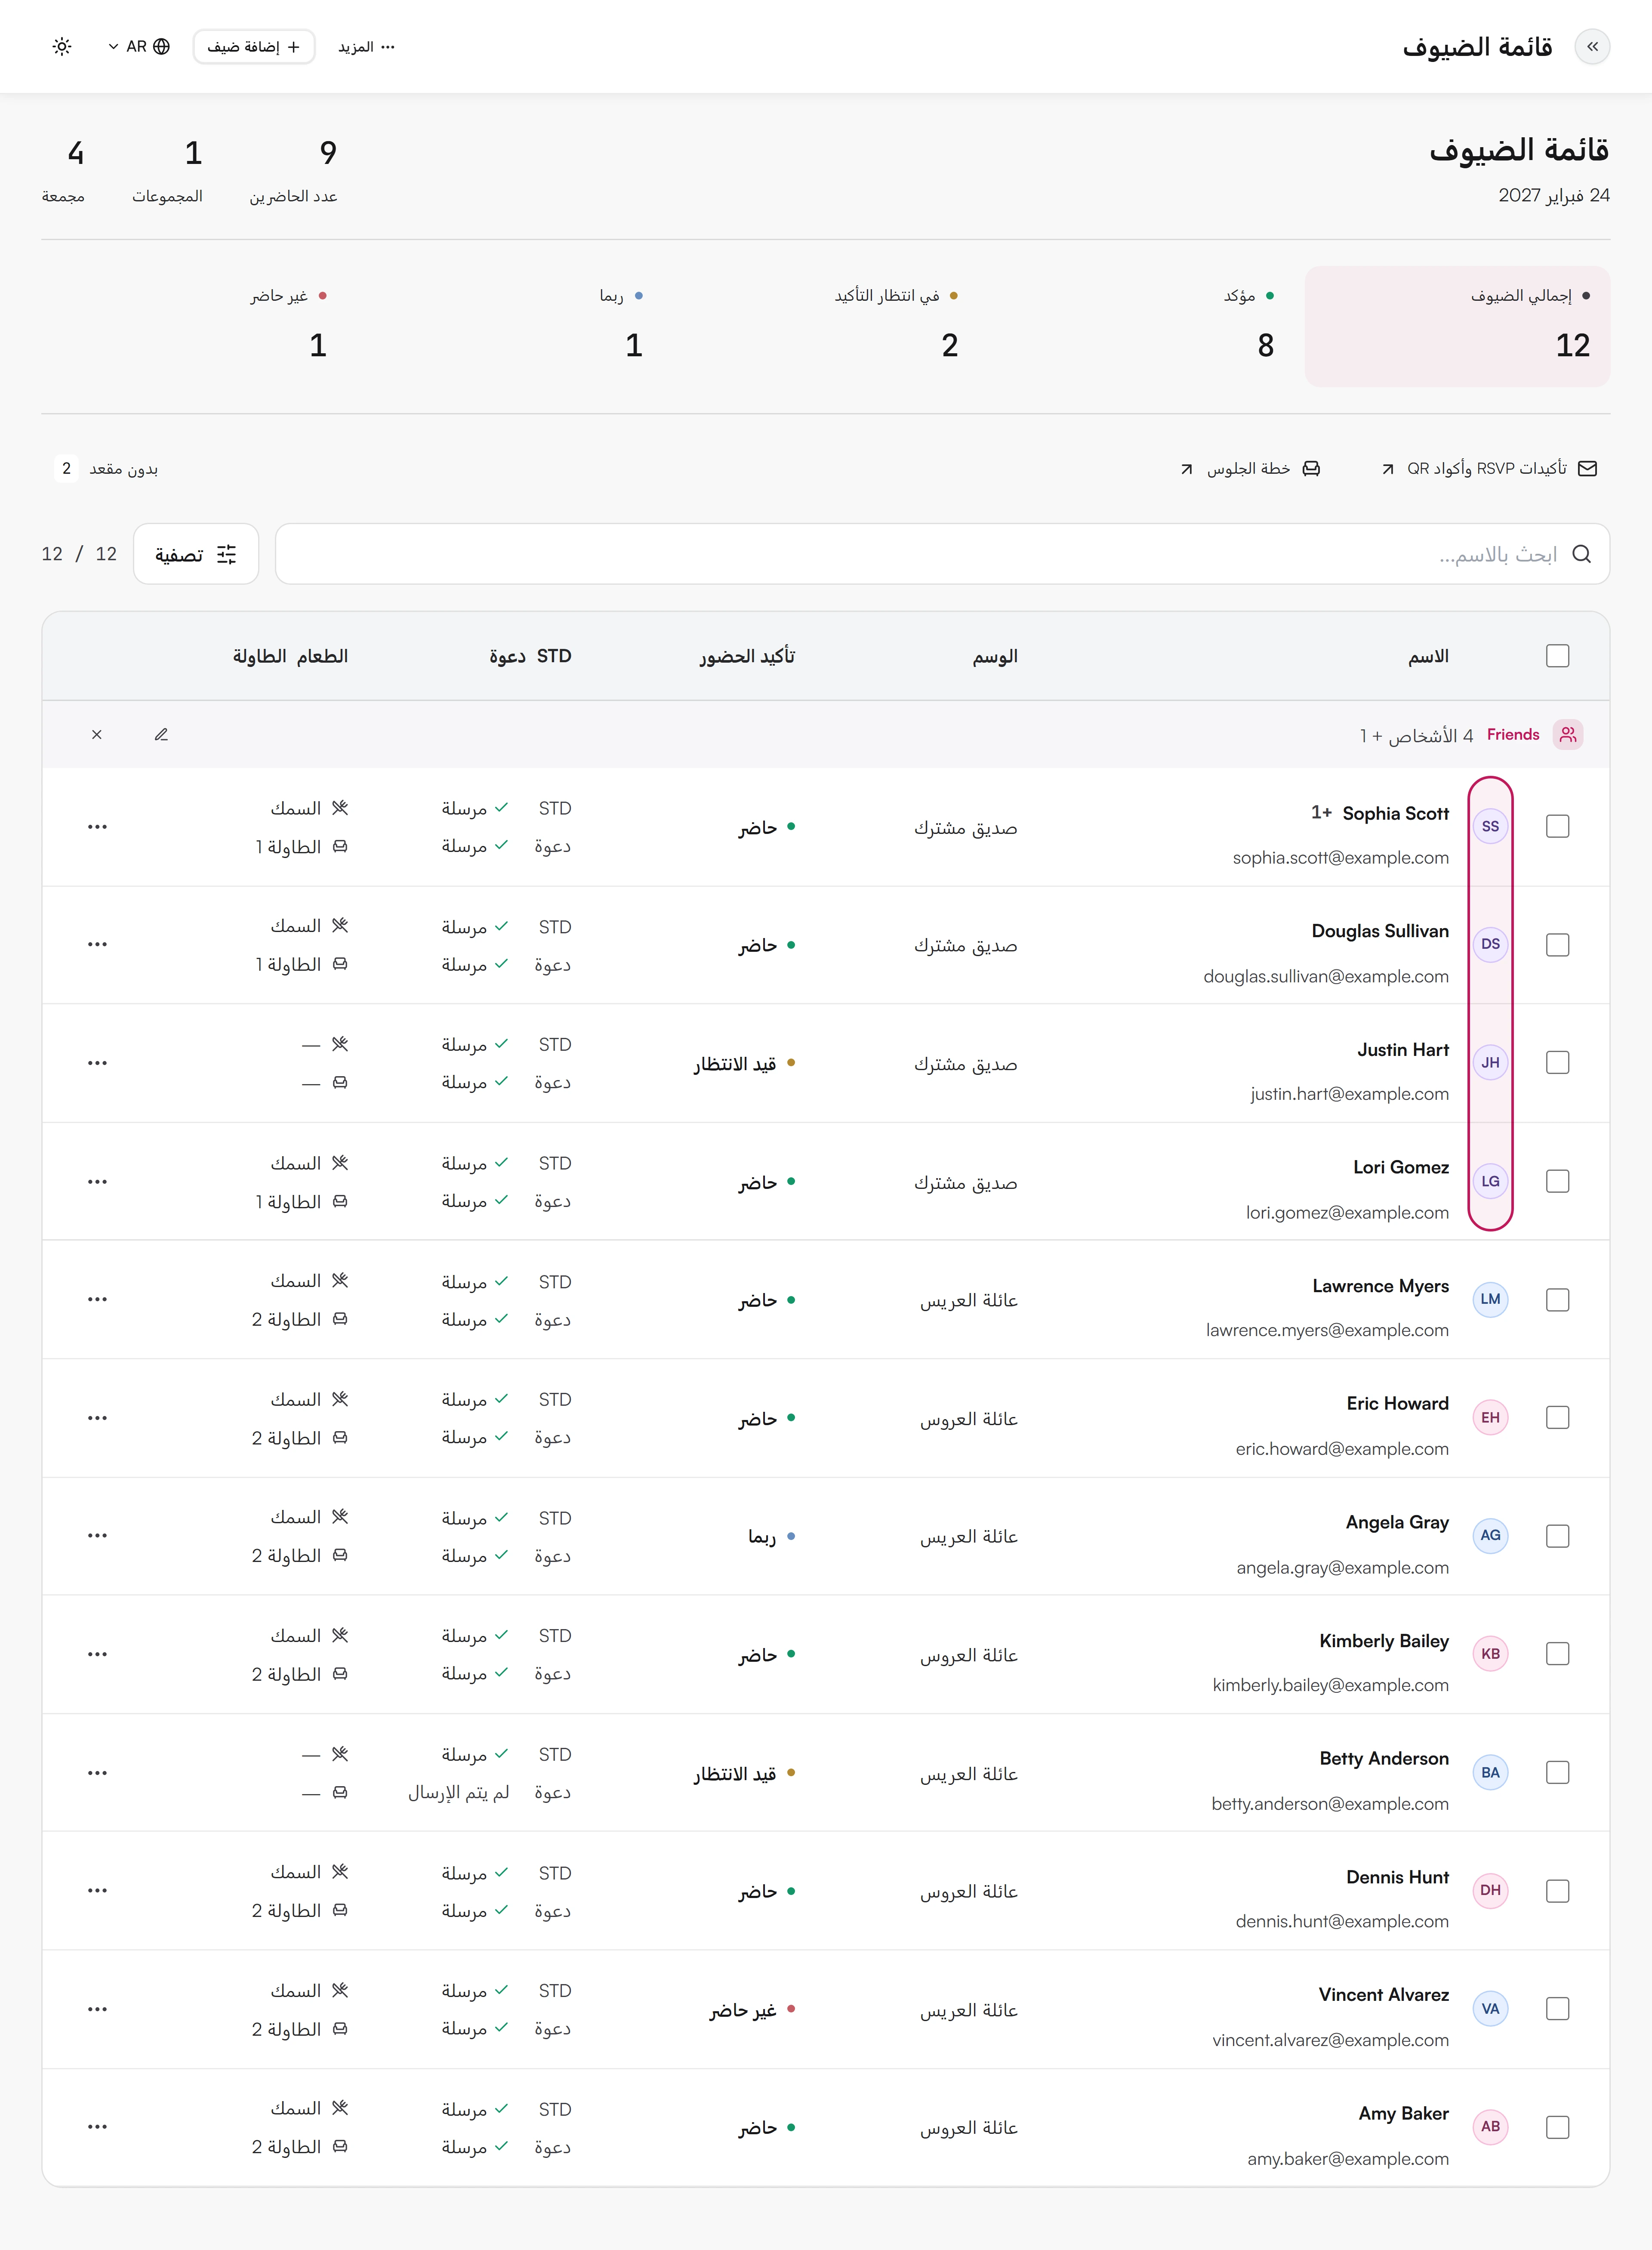Focus the search by name field
Screen dimensions: 1652x2250
tap(942, 554)
